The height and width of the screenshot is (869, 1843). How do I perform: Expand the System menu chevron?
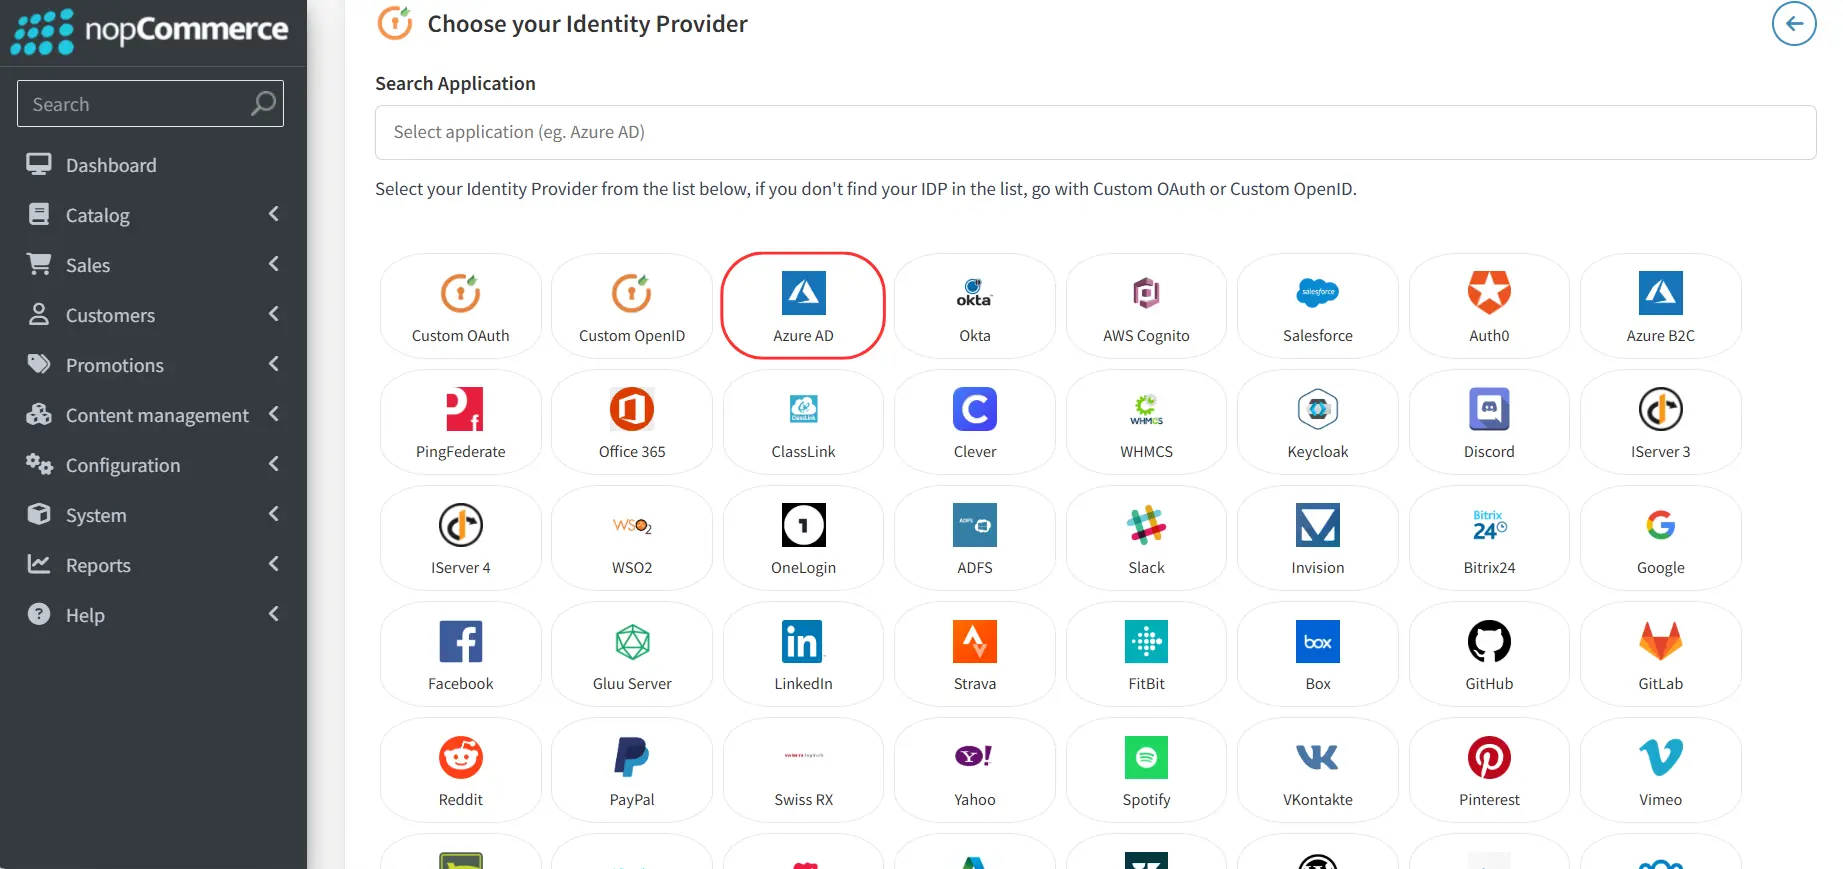point(273,514)
